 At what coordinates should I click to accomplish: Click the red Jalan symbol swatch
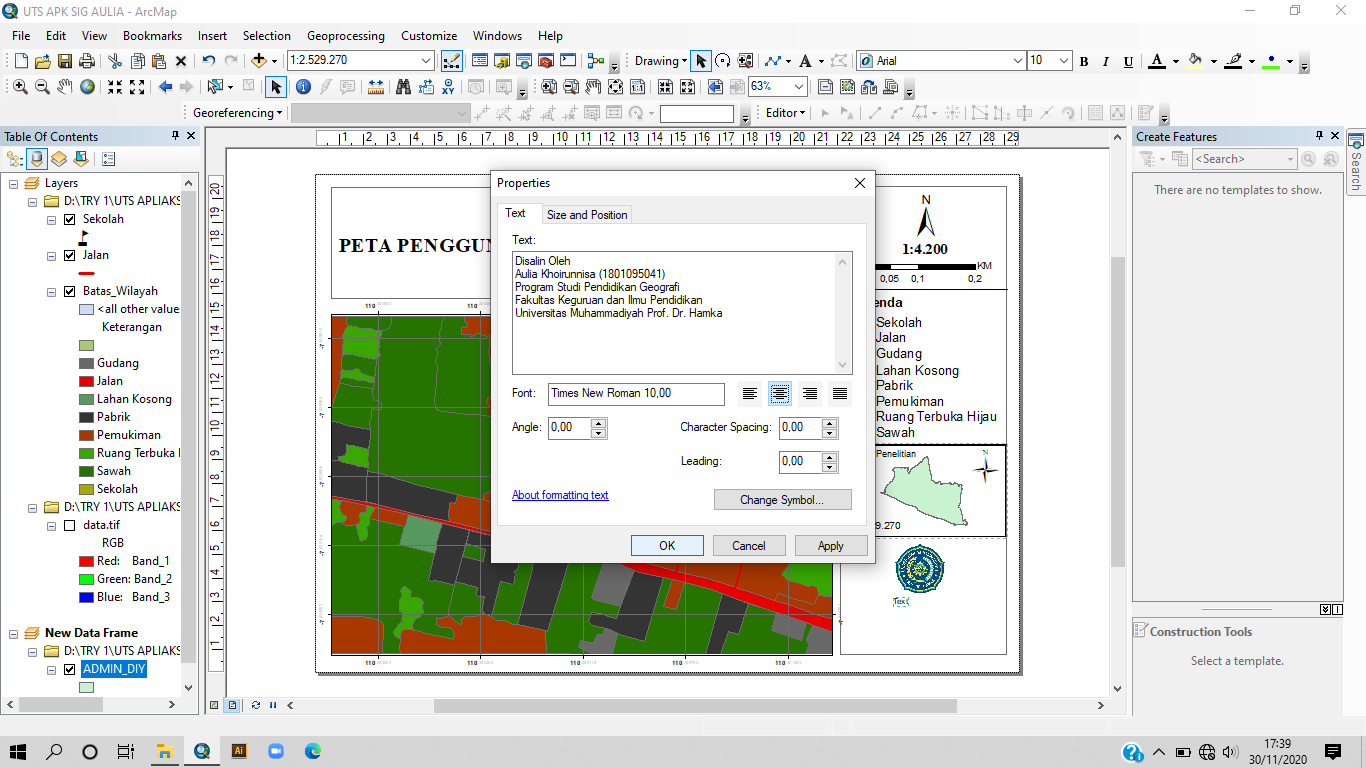(87, 273)
